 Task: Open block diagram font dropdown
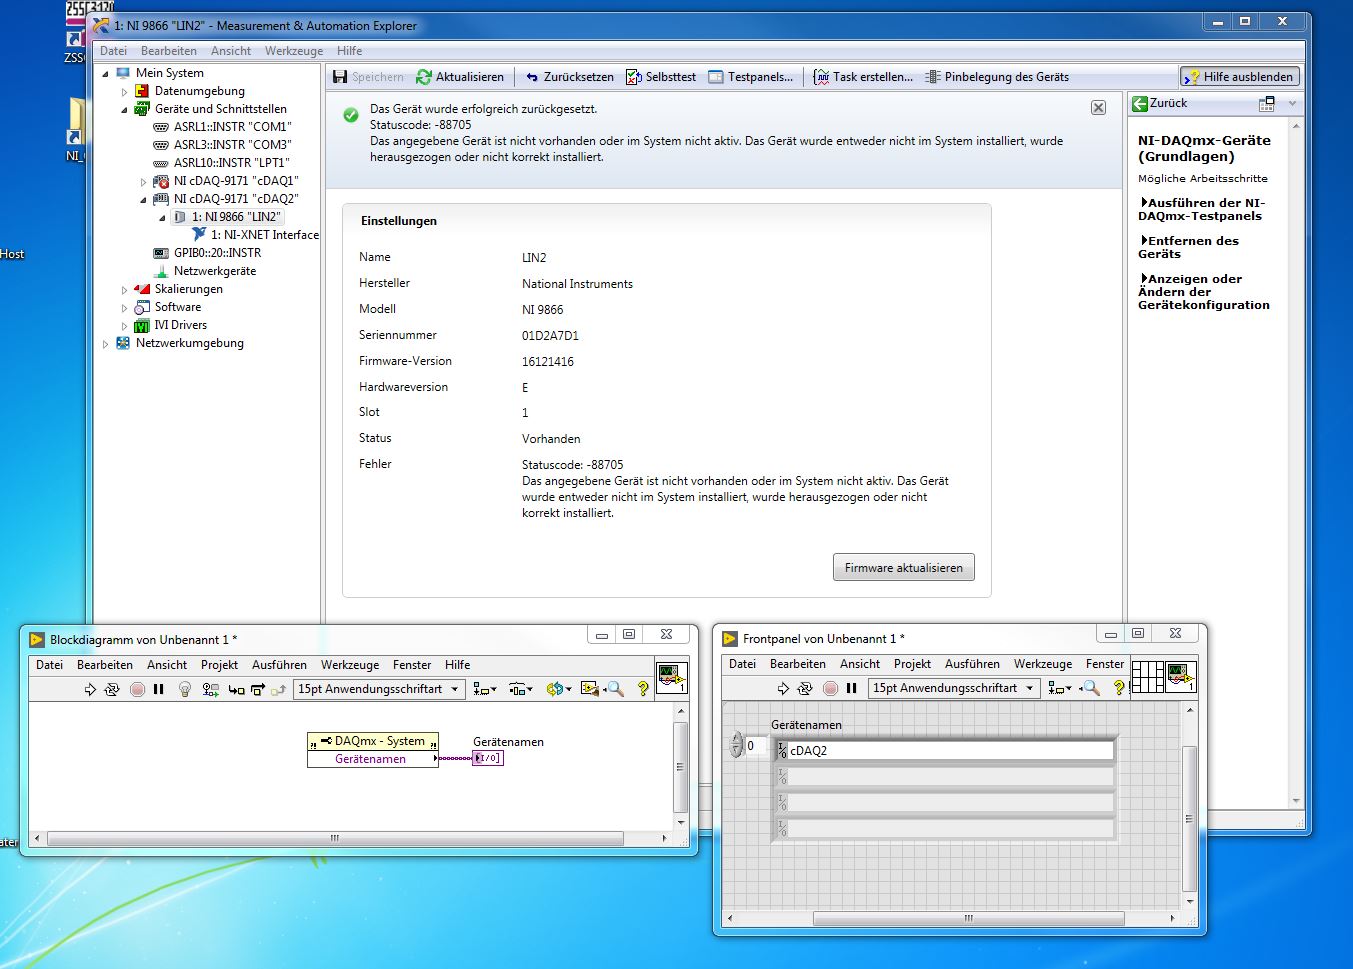coord(379,689)
